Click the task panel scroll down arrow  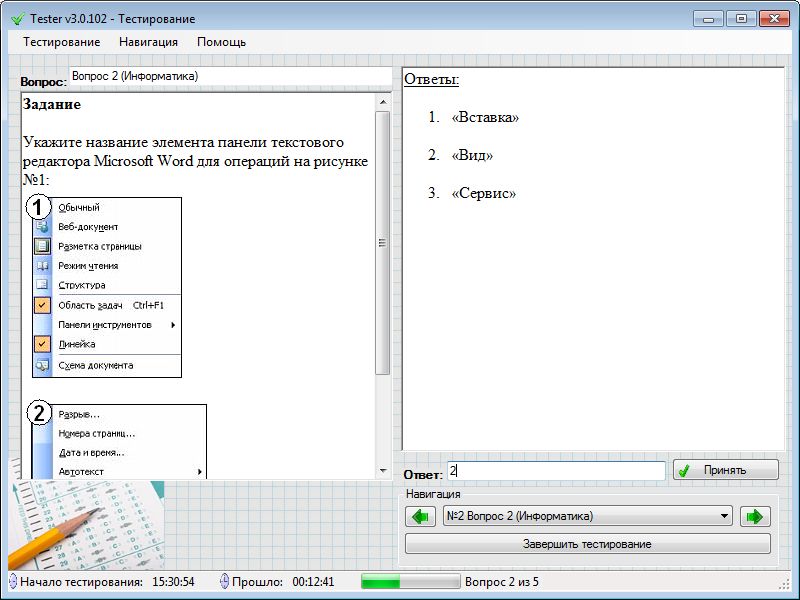(x=383, y=471)
